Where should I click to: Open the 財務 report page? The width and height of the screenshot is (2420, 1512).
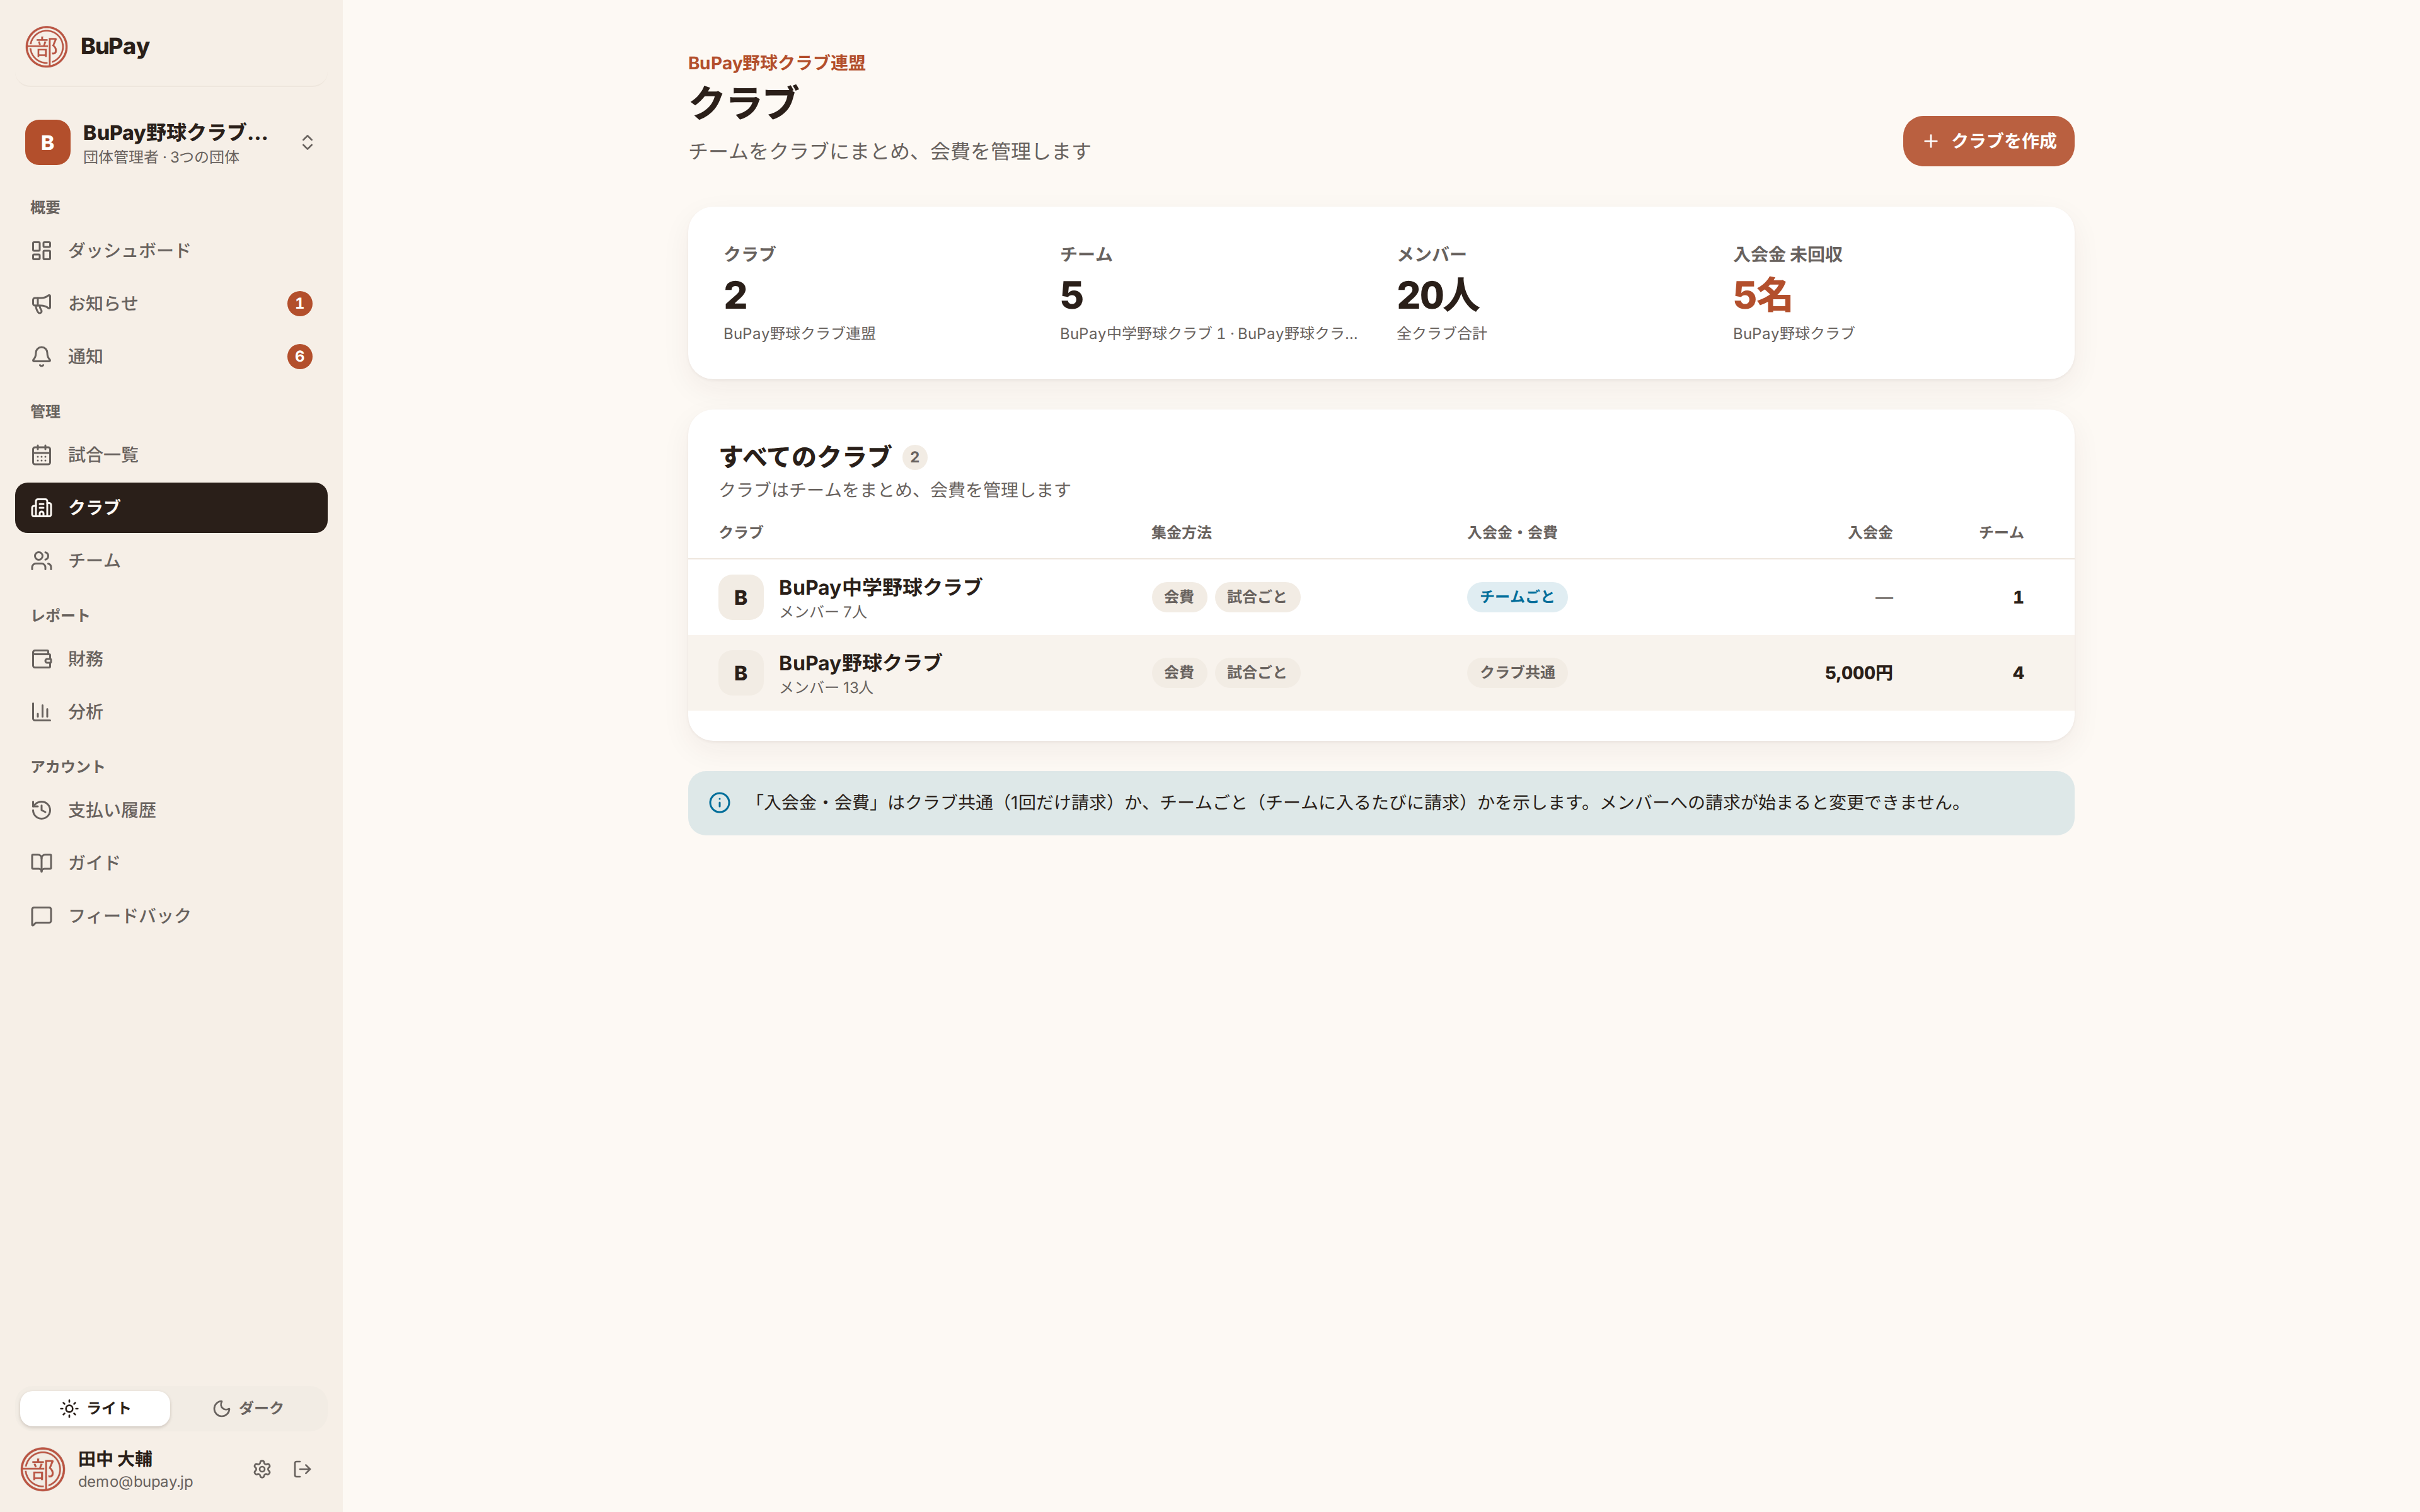click(171, 659)
